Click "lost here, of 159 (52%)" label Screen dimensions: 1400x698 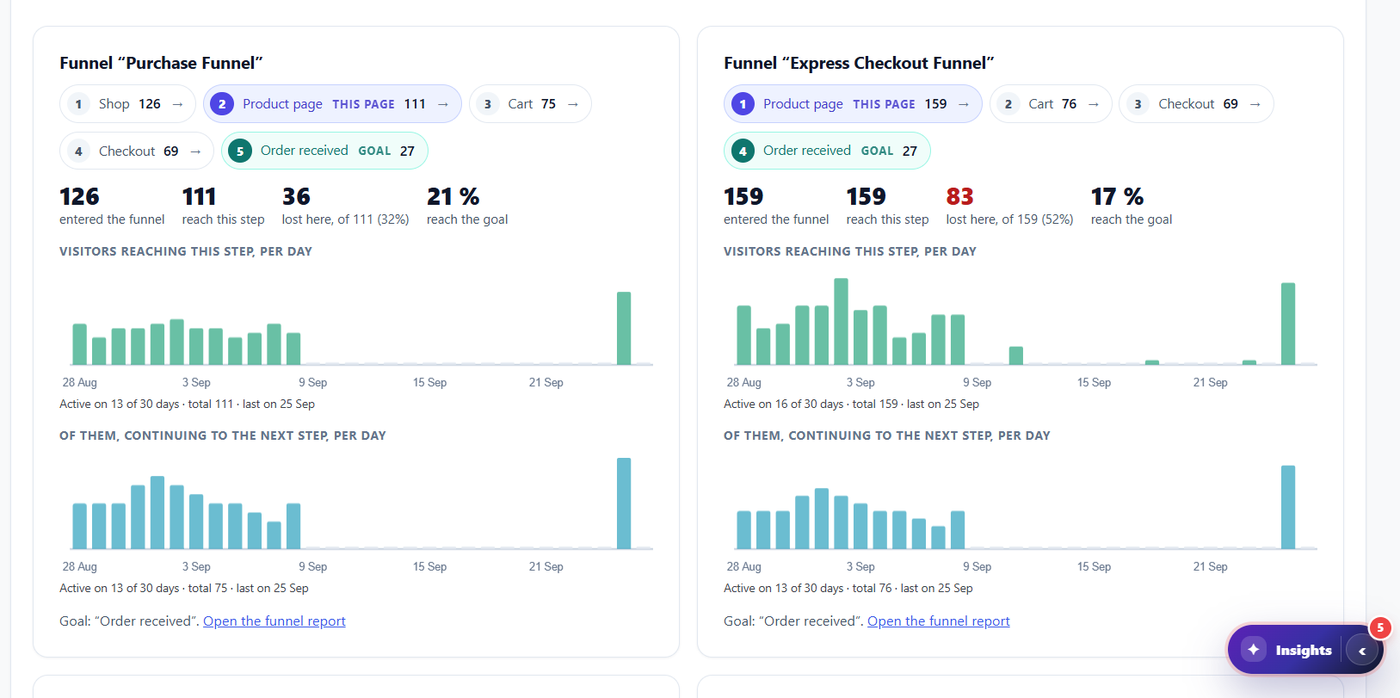tap(1010, 219)
